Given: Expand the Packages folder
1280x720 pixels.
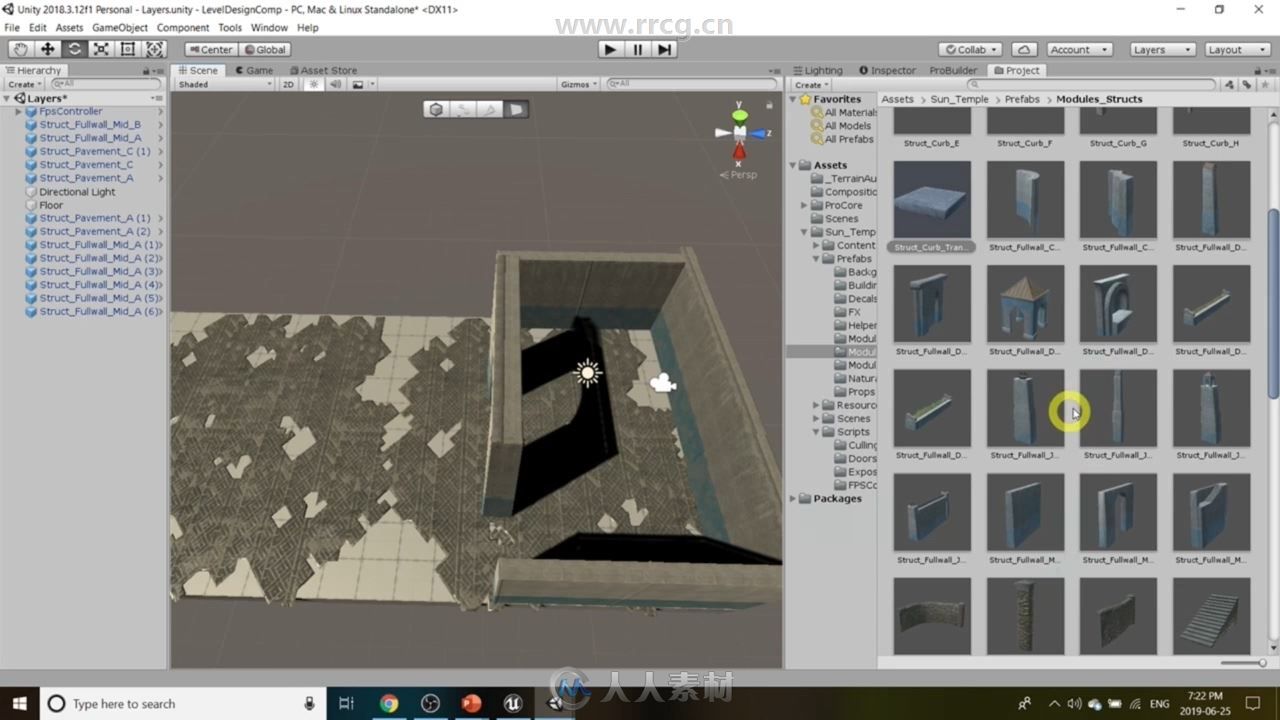Looking at the screenshot, I should (x=793, y=498).
